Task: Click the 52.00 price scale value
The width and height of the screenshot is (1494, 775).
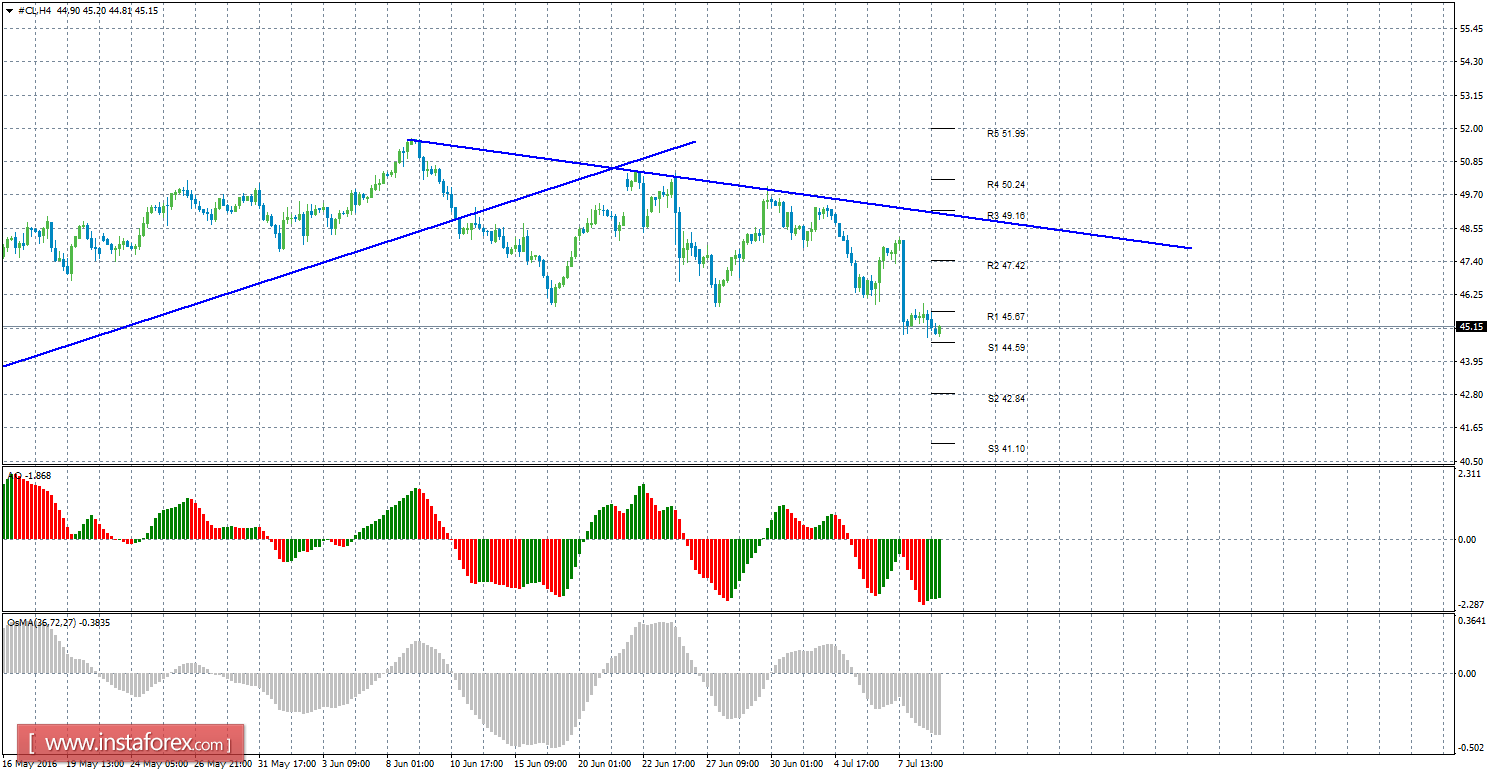Action: (1471, 129)
